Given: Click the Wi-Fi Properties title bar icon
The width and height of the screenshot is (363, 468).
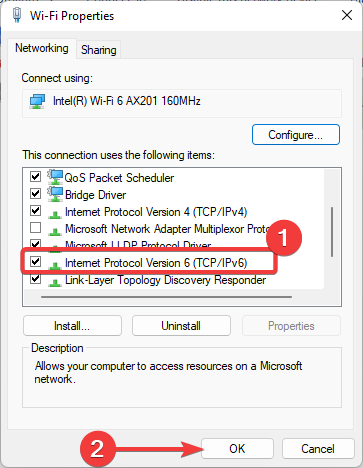Looking at the screenshot, I should 17,15.
